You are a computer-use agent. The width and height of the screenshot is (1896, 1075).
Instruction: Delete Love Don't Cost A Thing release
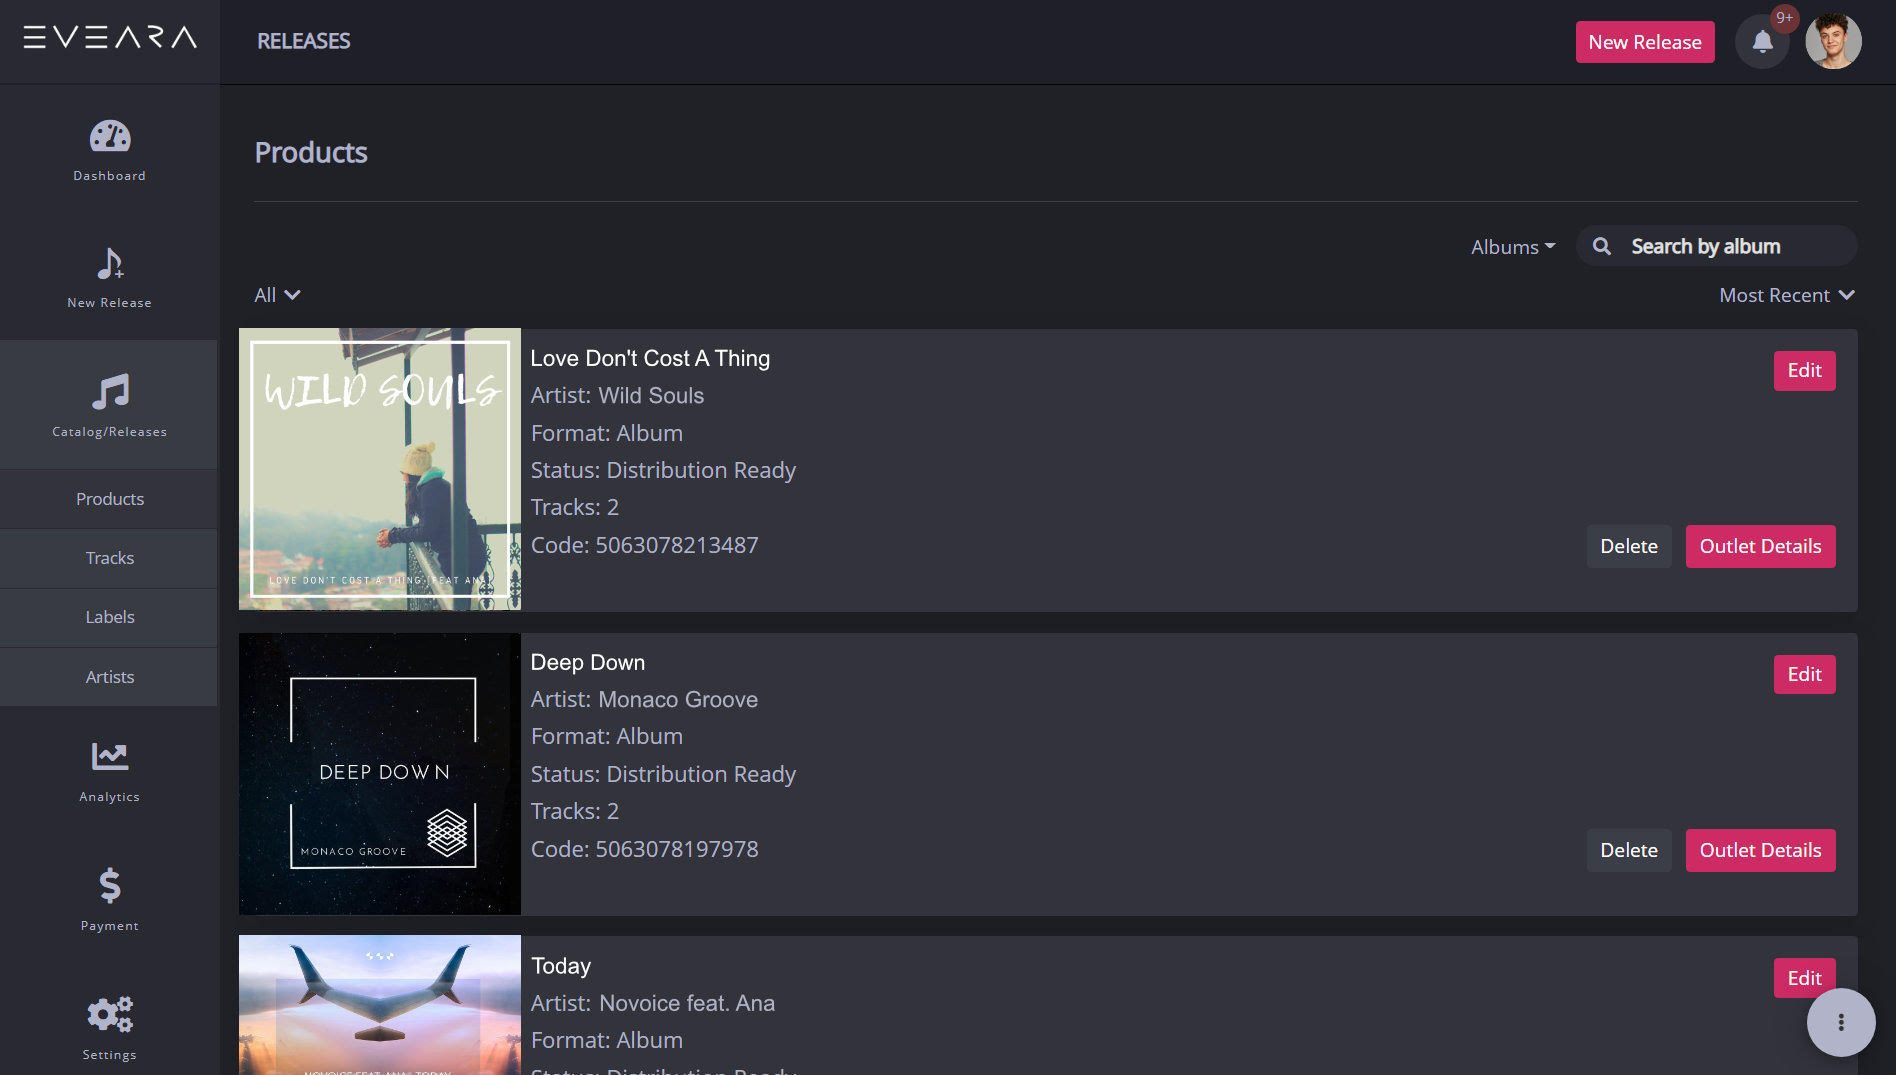(1629, 546)
